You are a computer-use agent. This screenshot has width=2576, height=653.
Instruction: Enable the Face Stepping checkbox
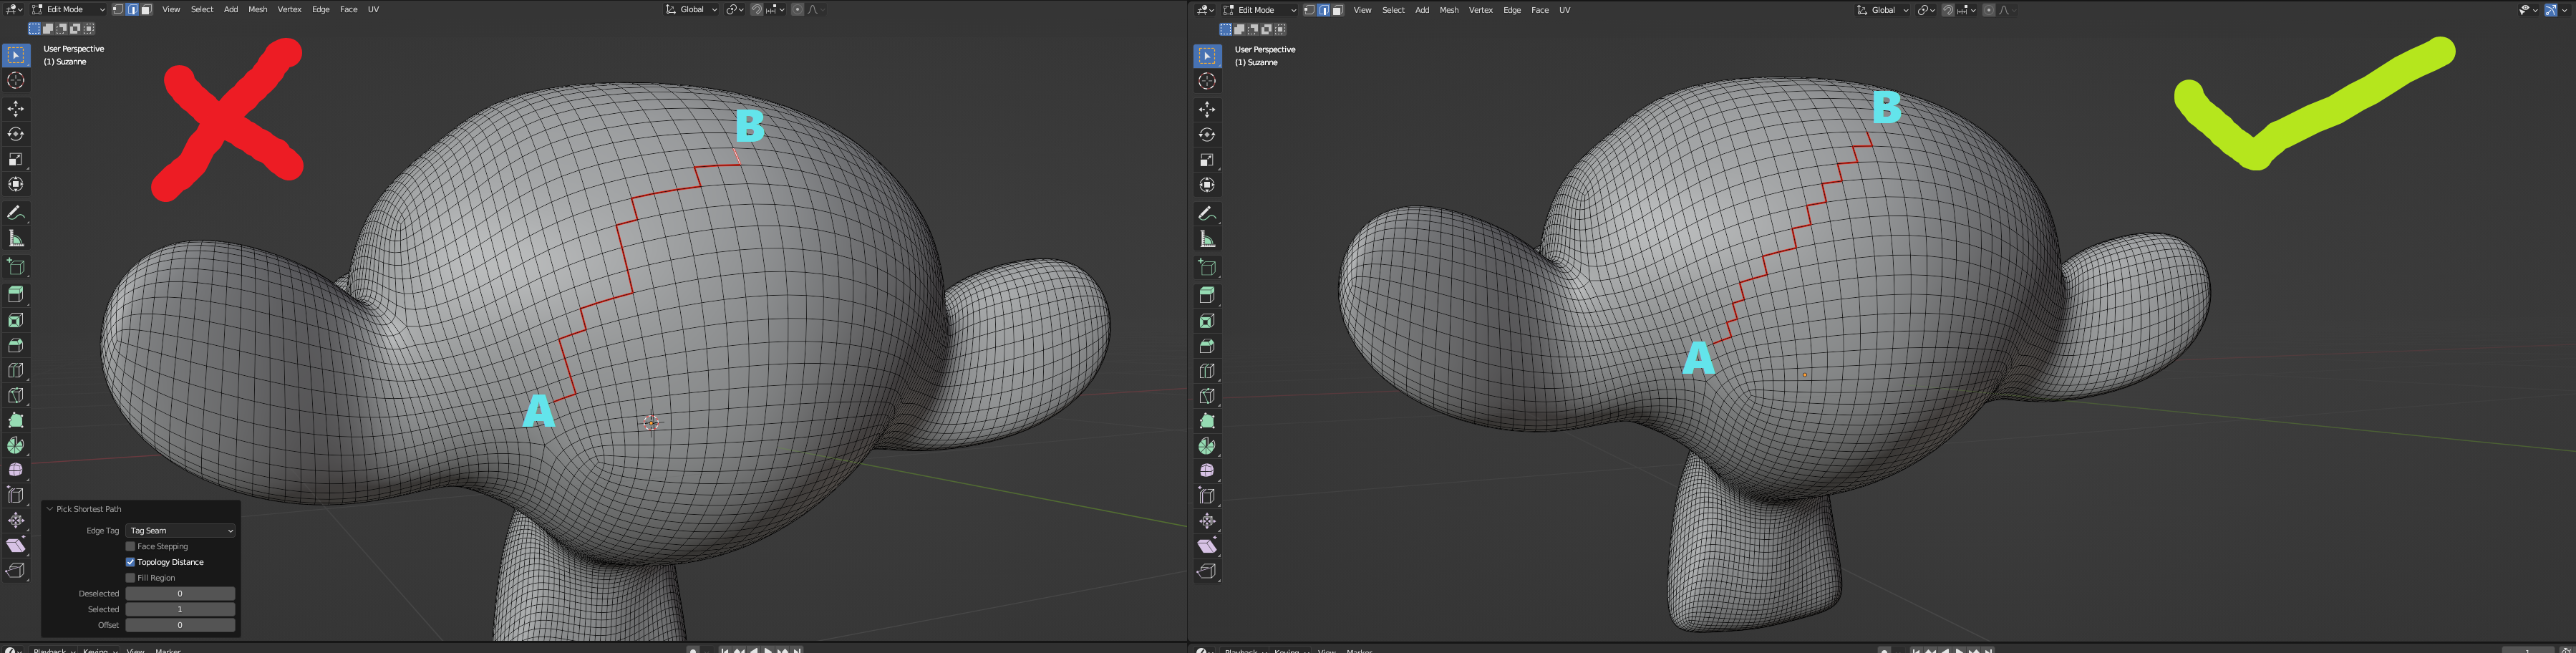click(130, 547)
